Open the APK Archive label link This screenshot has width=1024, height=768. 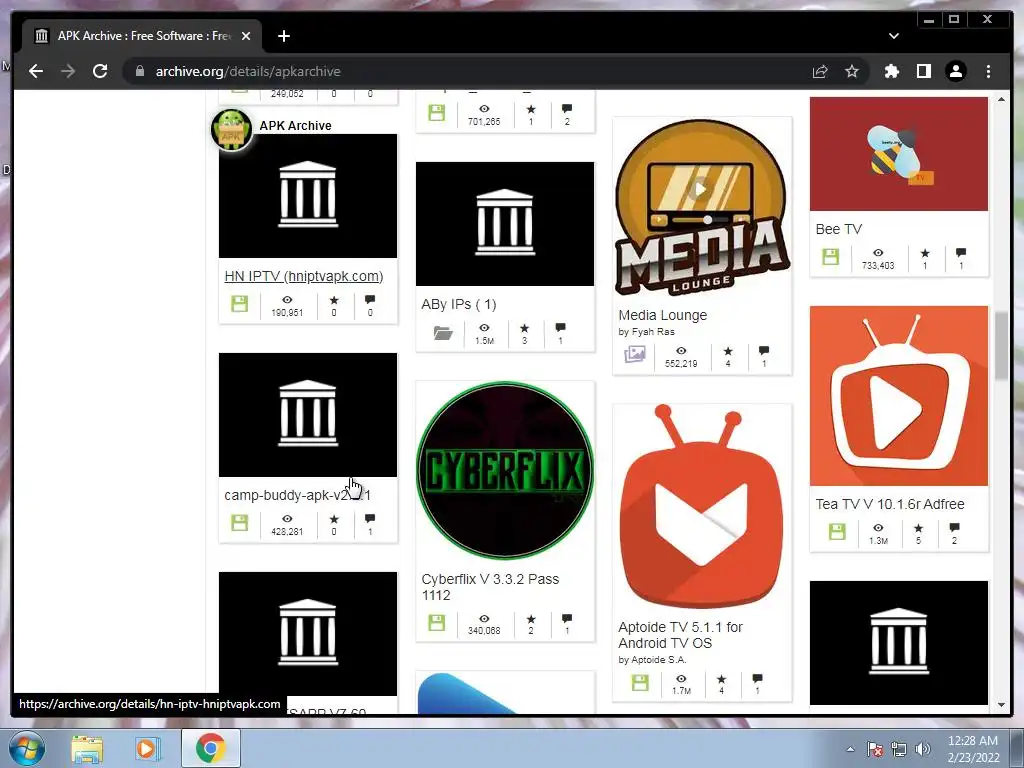tap(295, 125)
